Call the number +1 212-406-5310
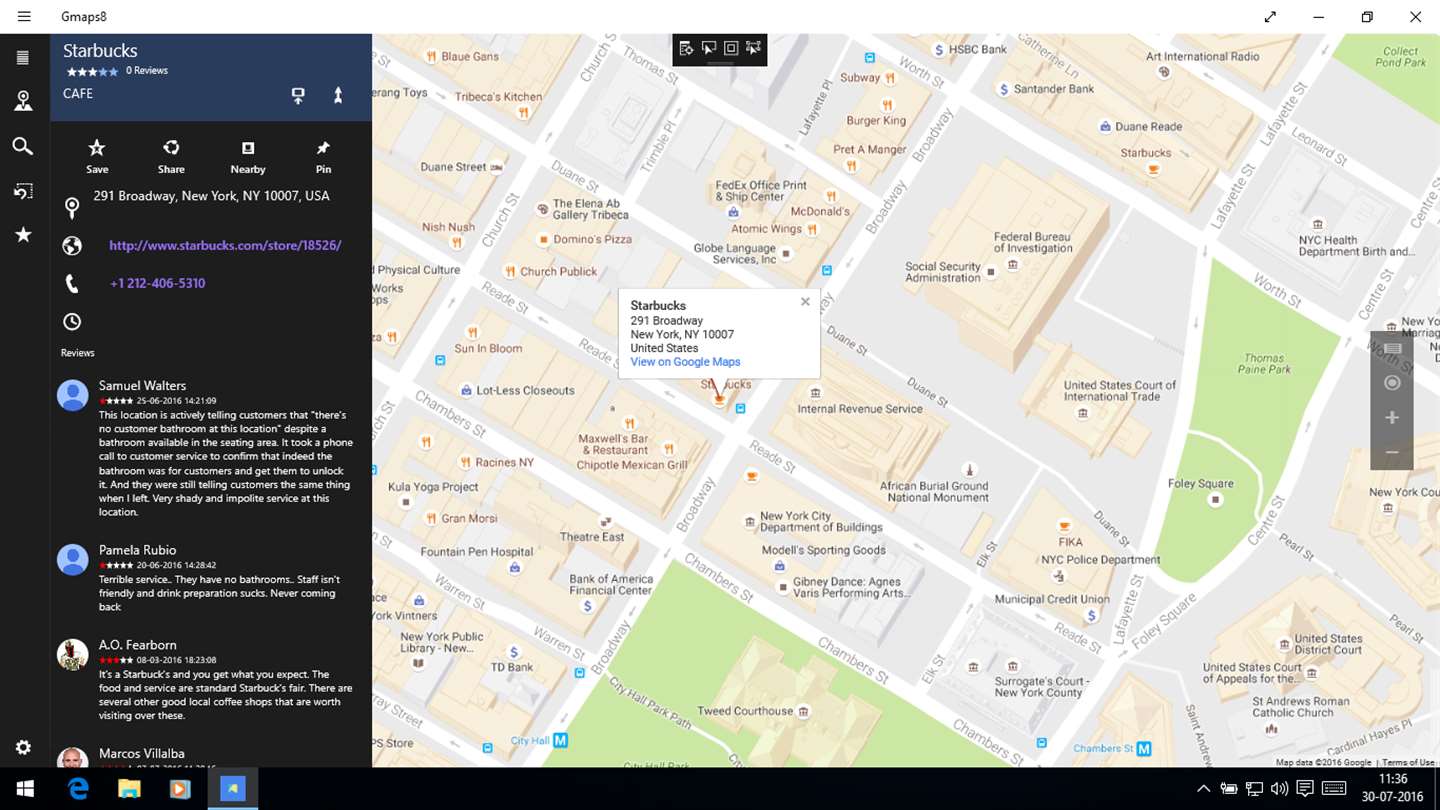The width and height of the screenshot is (1440, 810). coord(158,283)
